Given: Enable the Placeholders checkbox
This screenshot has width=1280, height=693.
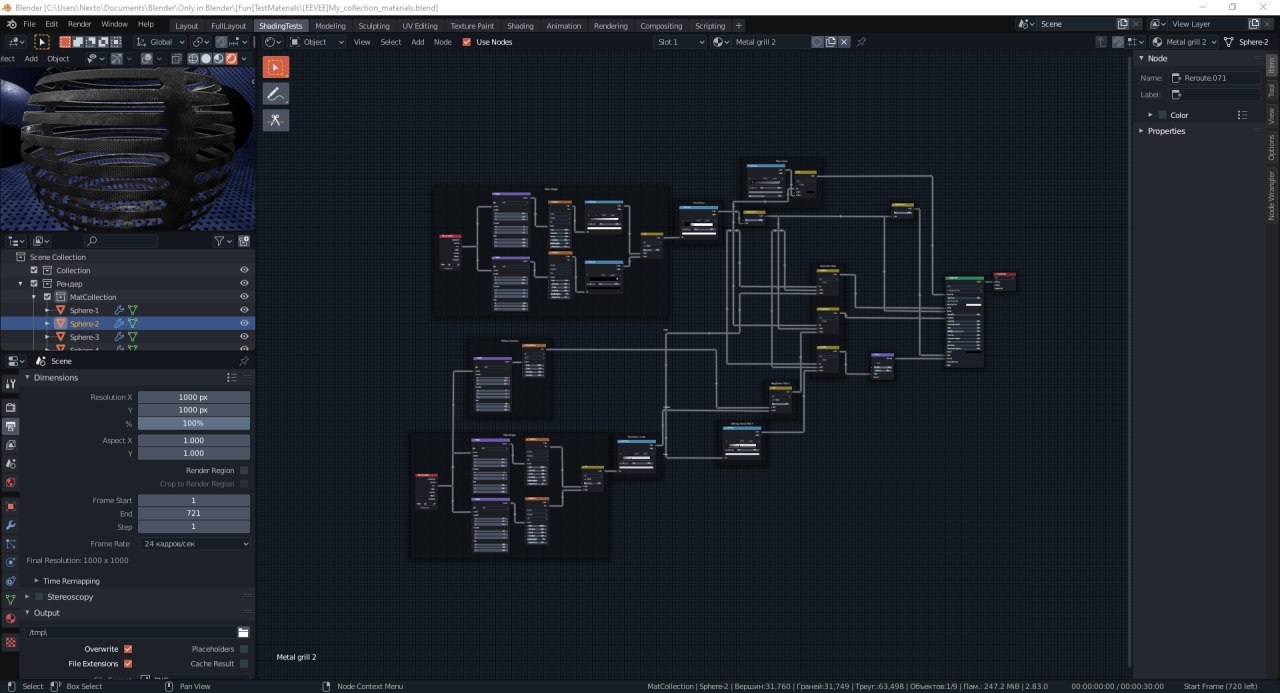Looking at the screenshot, I should (244, 649).
